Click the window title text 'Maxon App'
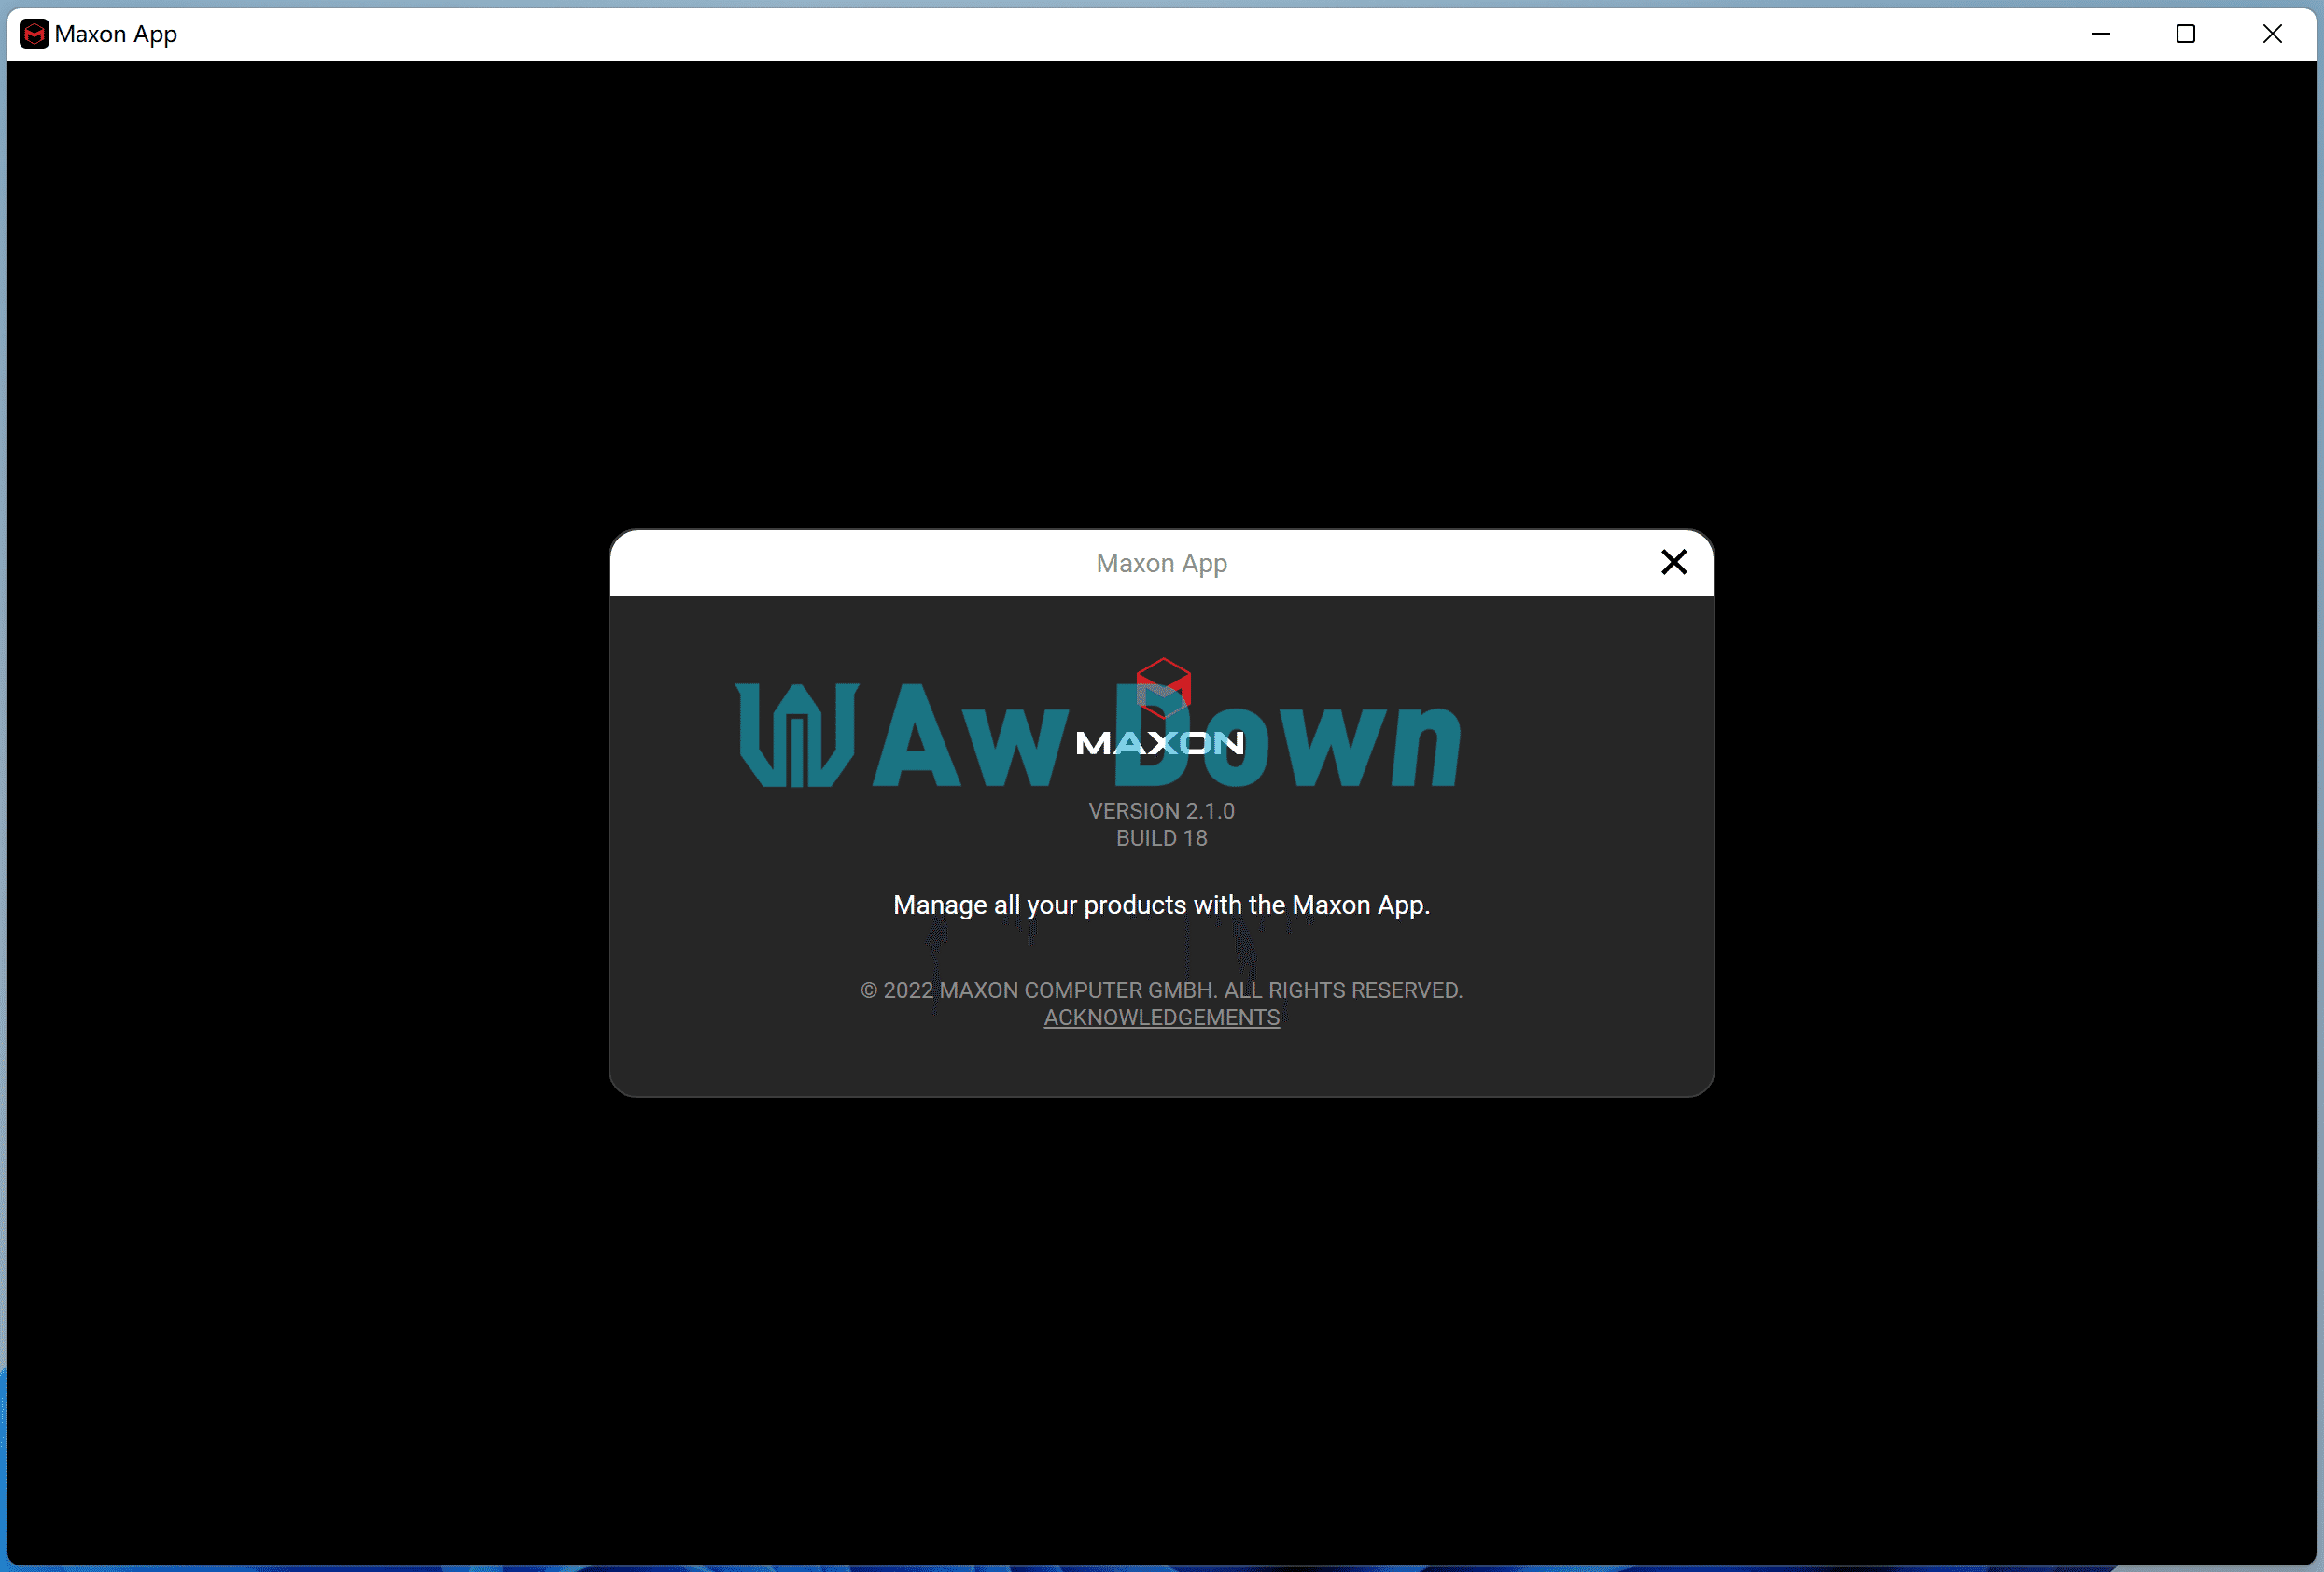Image resolution: width=2324 pixels, height=1572 pixels. tap(116, 34)
